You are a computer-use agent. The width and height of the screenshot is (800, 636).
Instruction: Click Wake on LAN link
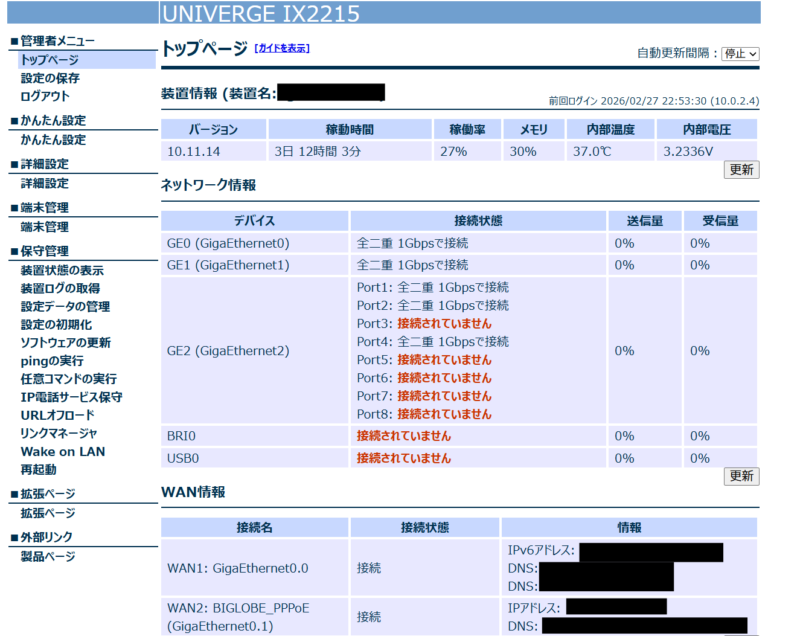click(x=62, y=451)
